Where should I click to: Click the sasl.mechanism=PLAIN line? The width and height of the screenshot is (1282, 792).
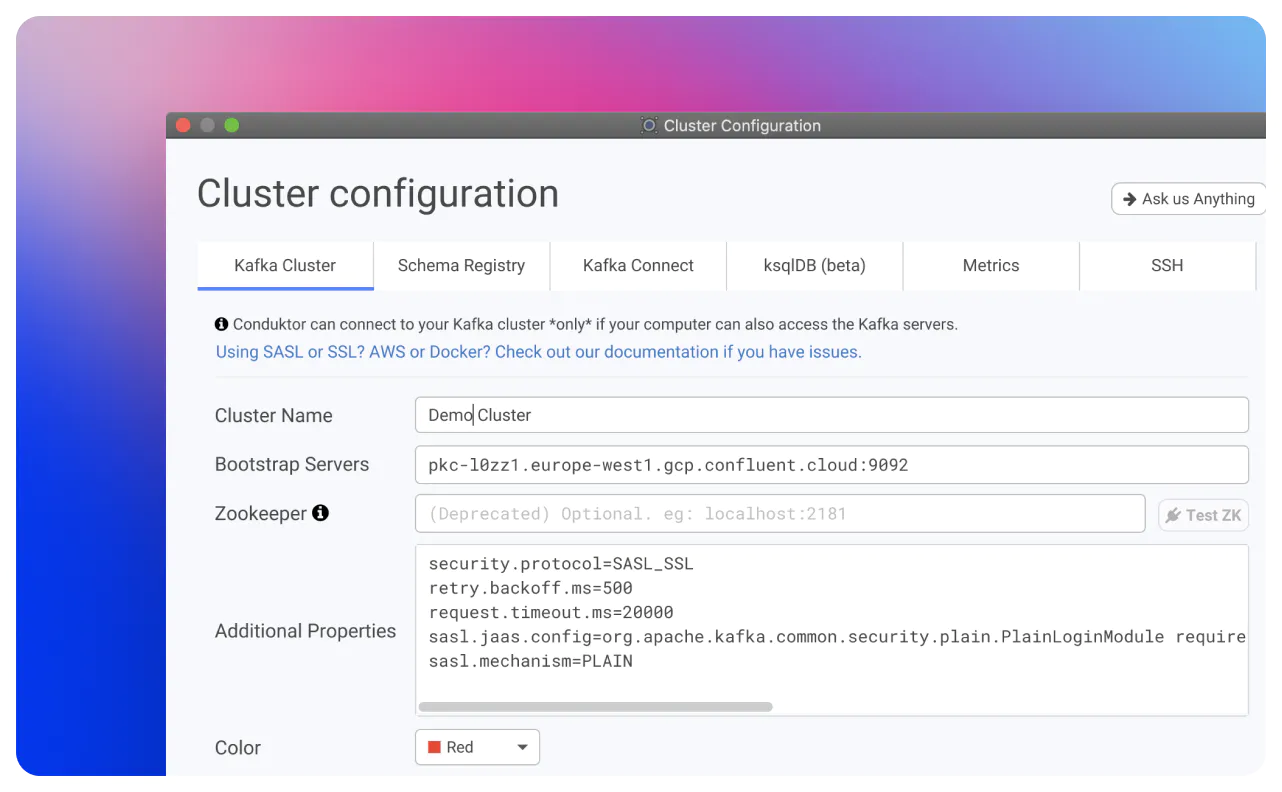pos(530,661)
